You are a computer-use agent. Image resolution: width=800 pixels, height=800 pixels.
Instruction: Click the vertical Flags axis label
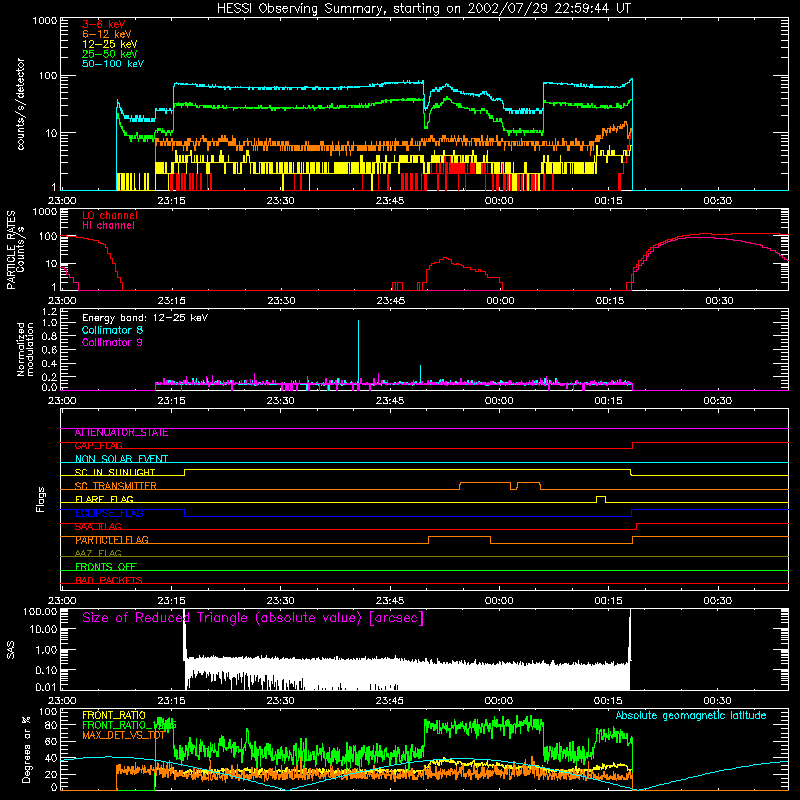tap(41, 499)
